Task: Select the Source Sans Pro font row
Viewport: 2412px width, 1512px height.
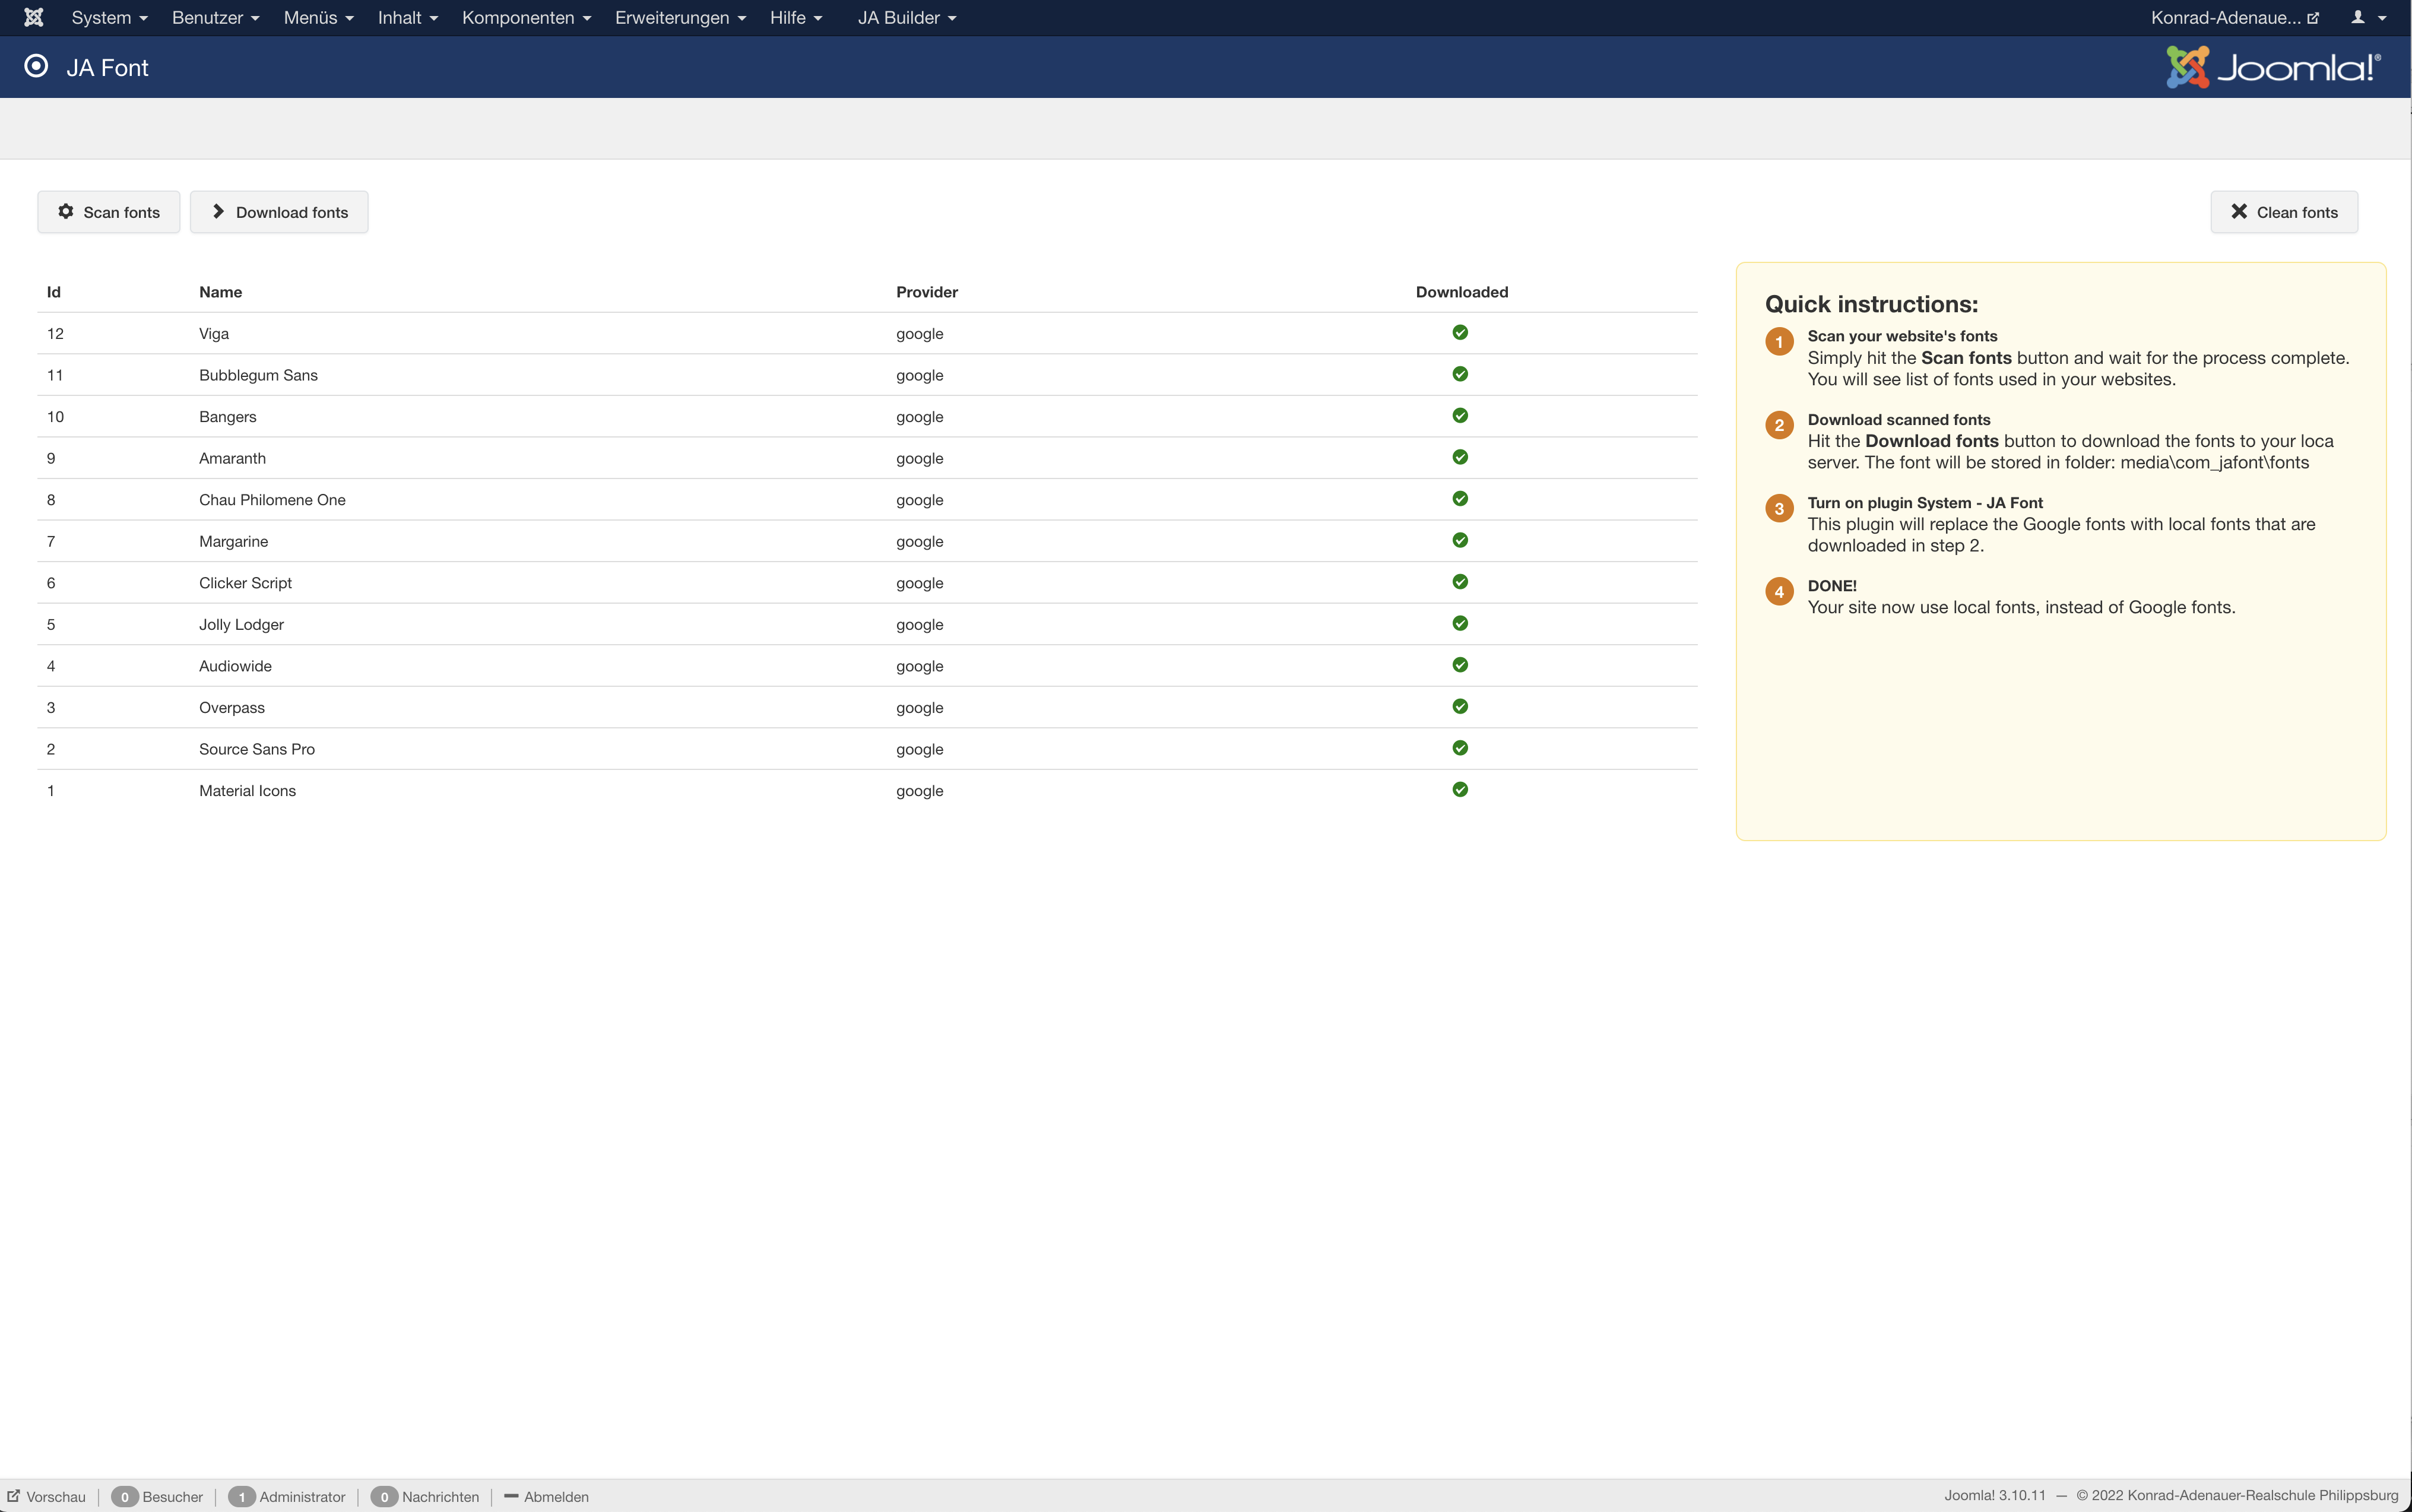Action: pyautogui.click(x=256, y=749)
